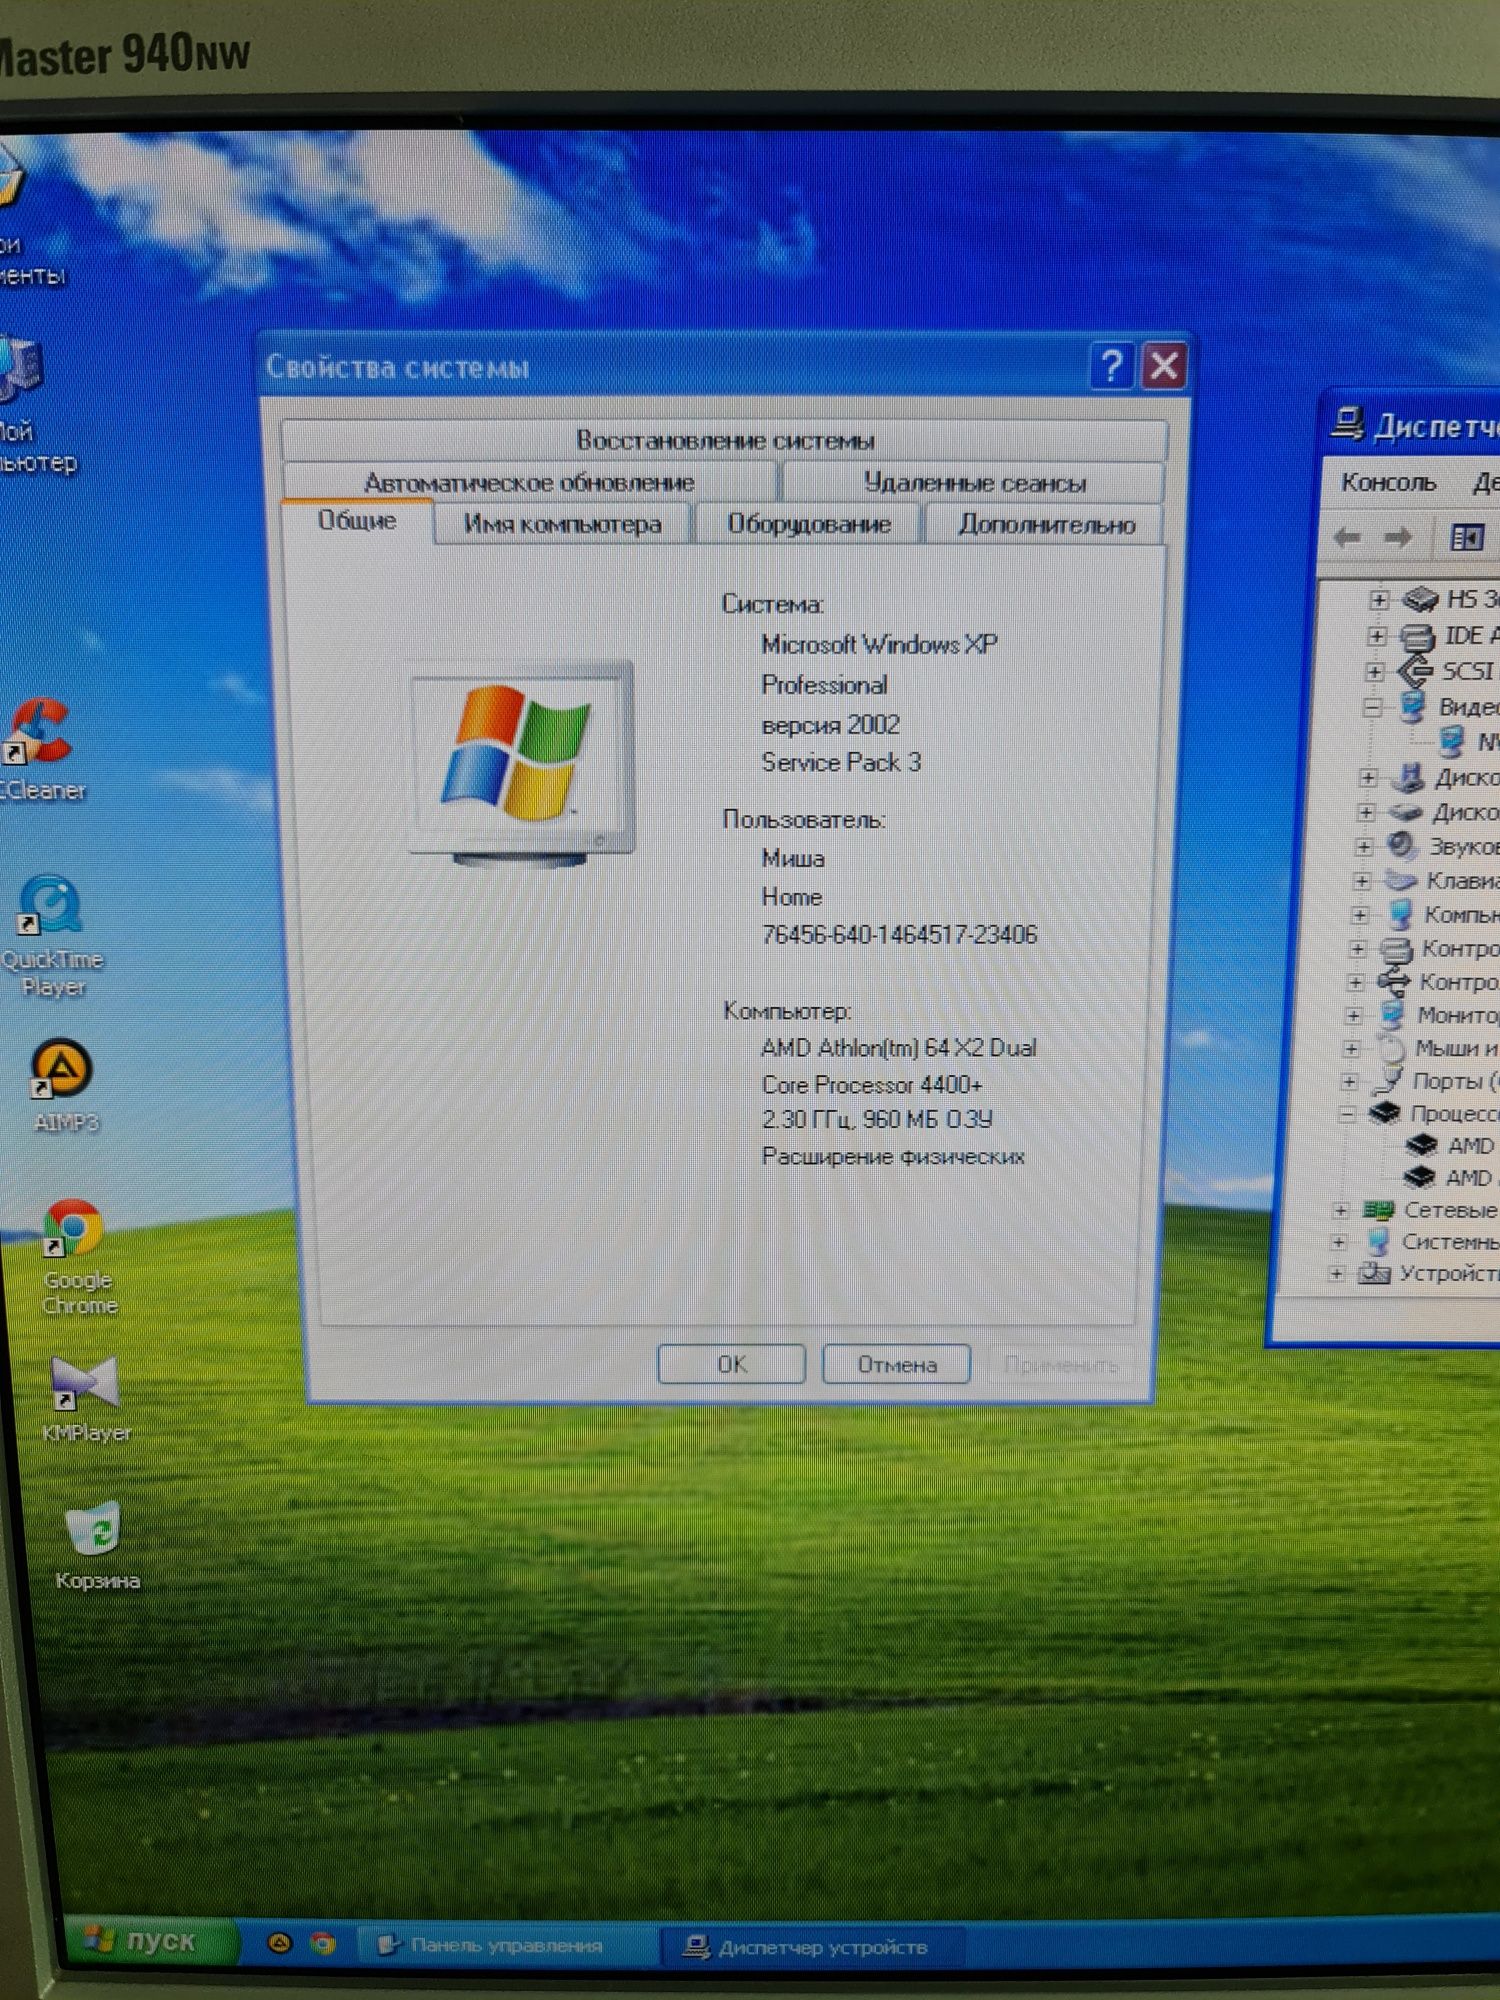Select the Порты ports category icon
The width and height of the screenshot is (1500, 2000).
coord(1387,1080)
